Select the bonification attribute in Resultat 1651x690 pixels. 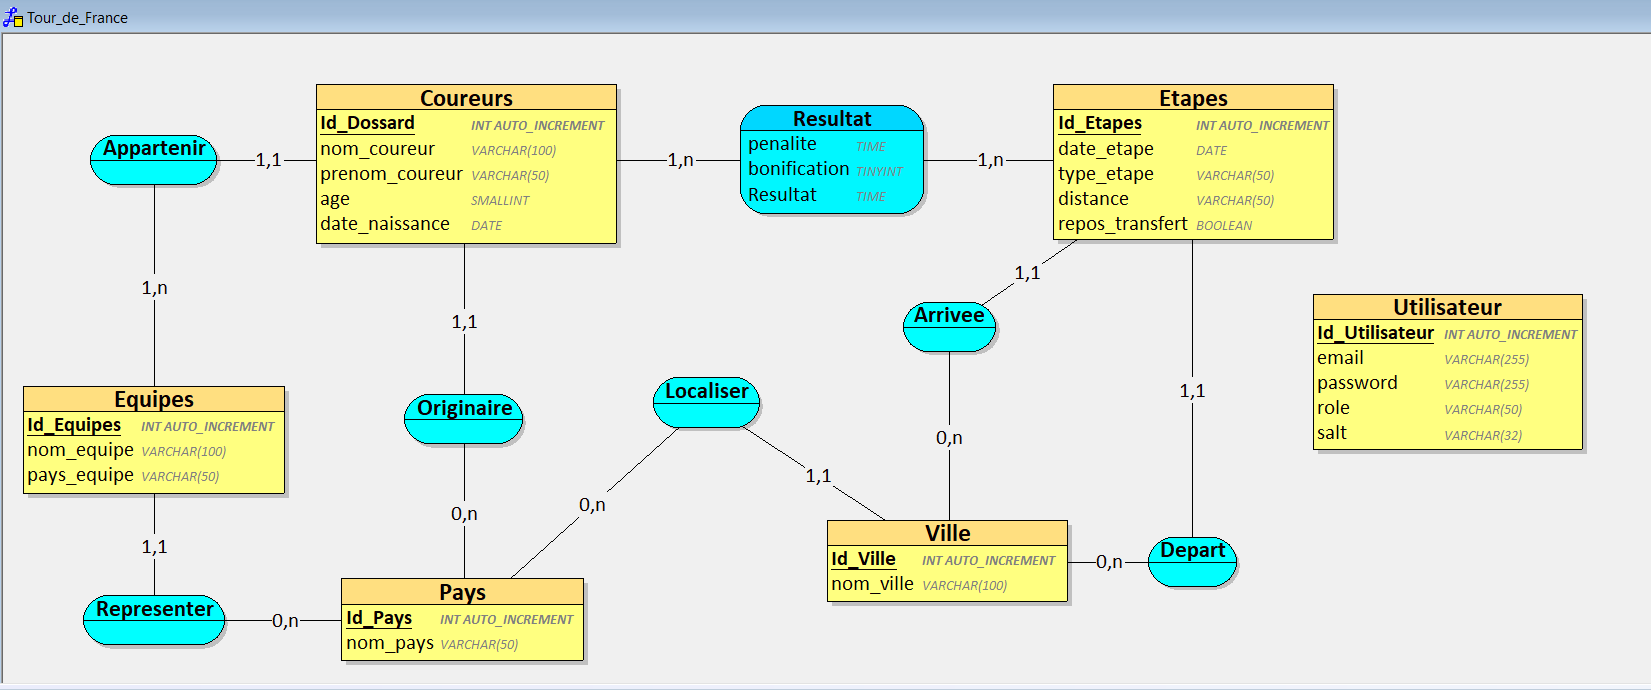click(x=798, y=169)
